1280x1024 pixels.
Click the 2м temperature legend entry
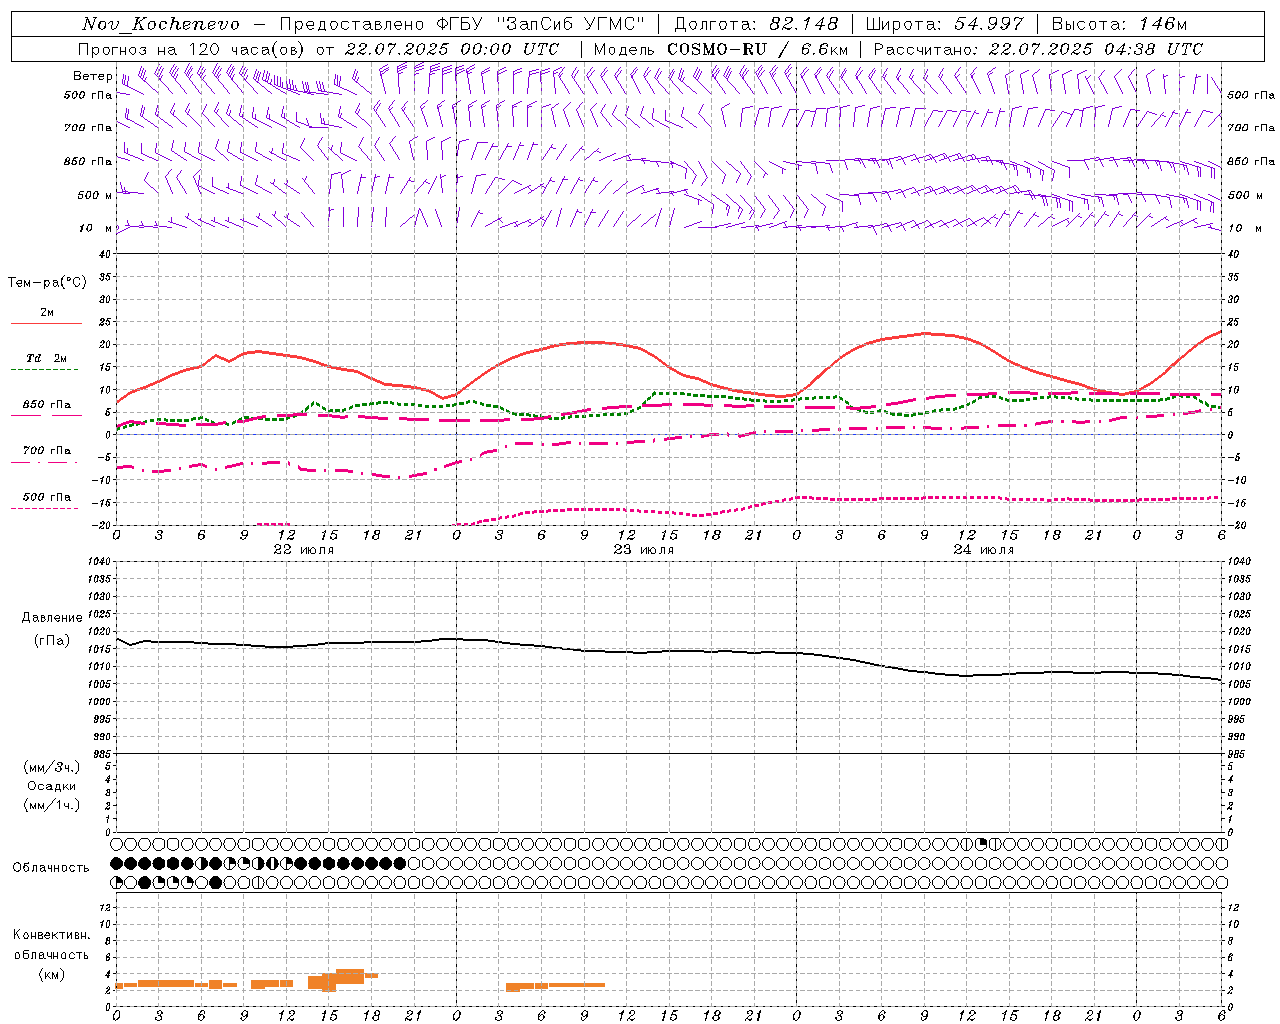pyautogui.click(x=47, y=312)
